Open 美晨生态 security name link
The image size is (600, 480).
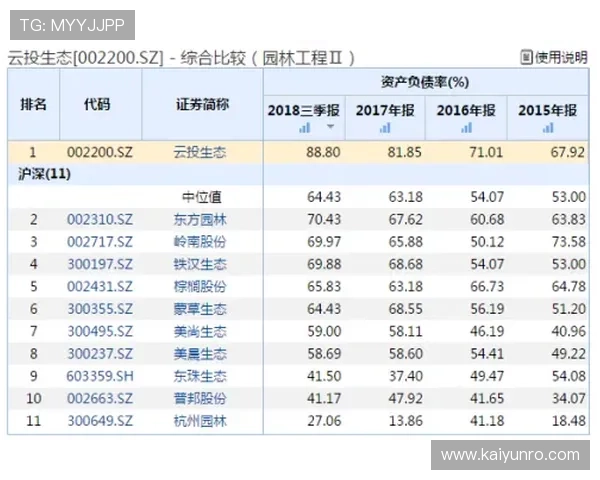point(200,354)
